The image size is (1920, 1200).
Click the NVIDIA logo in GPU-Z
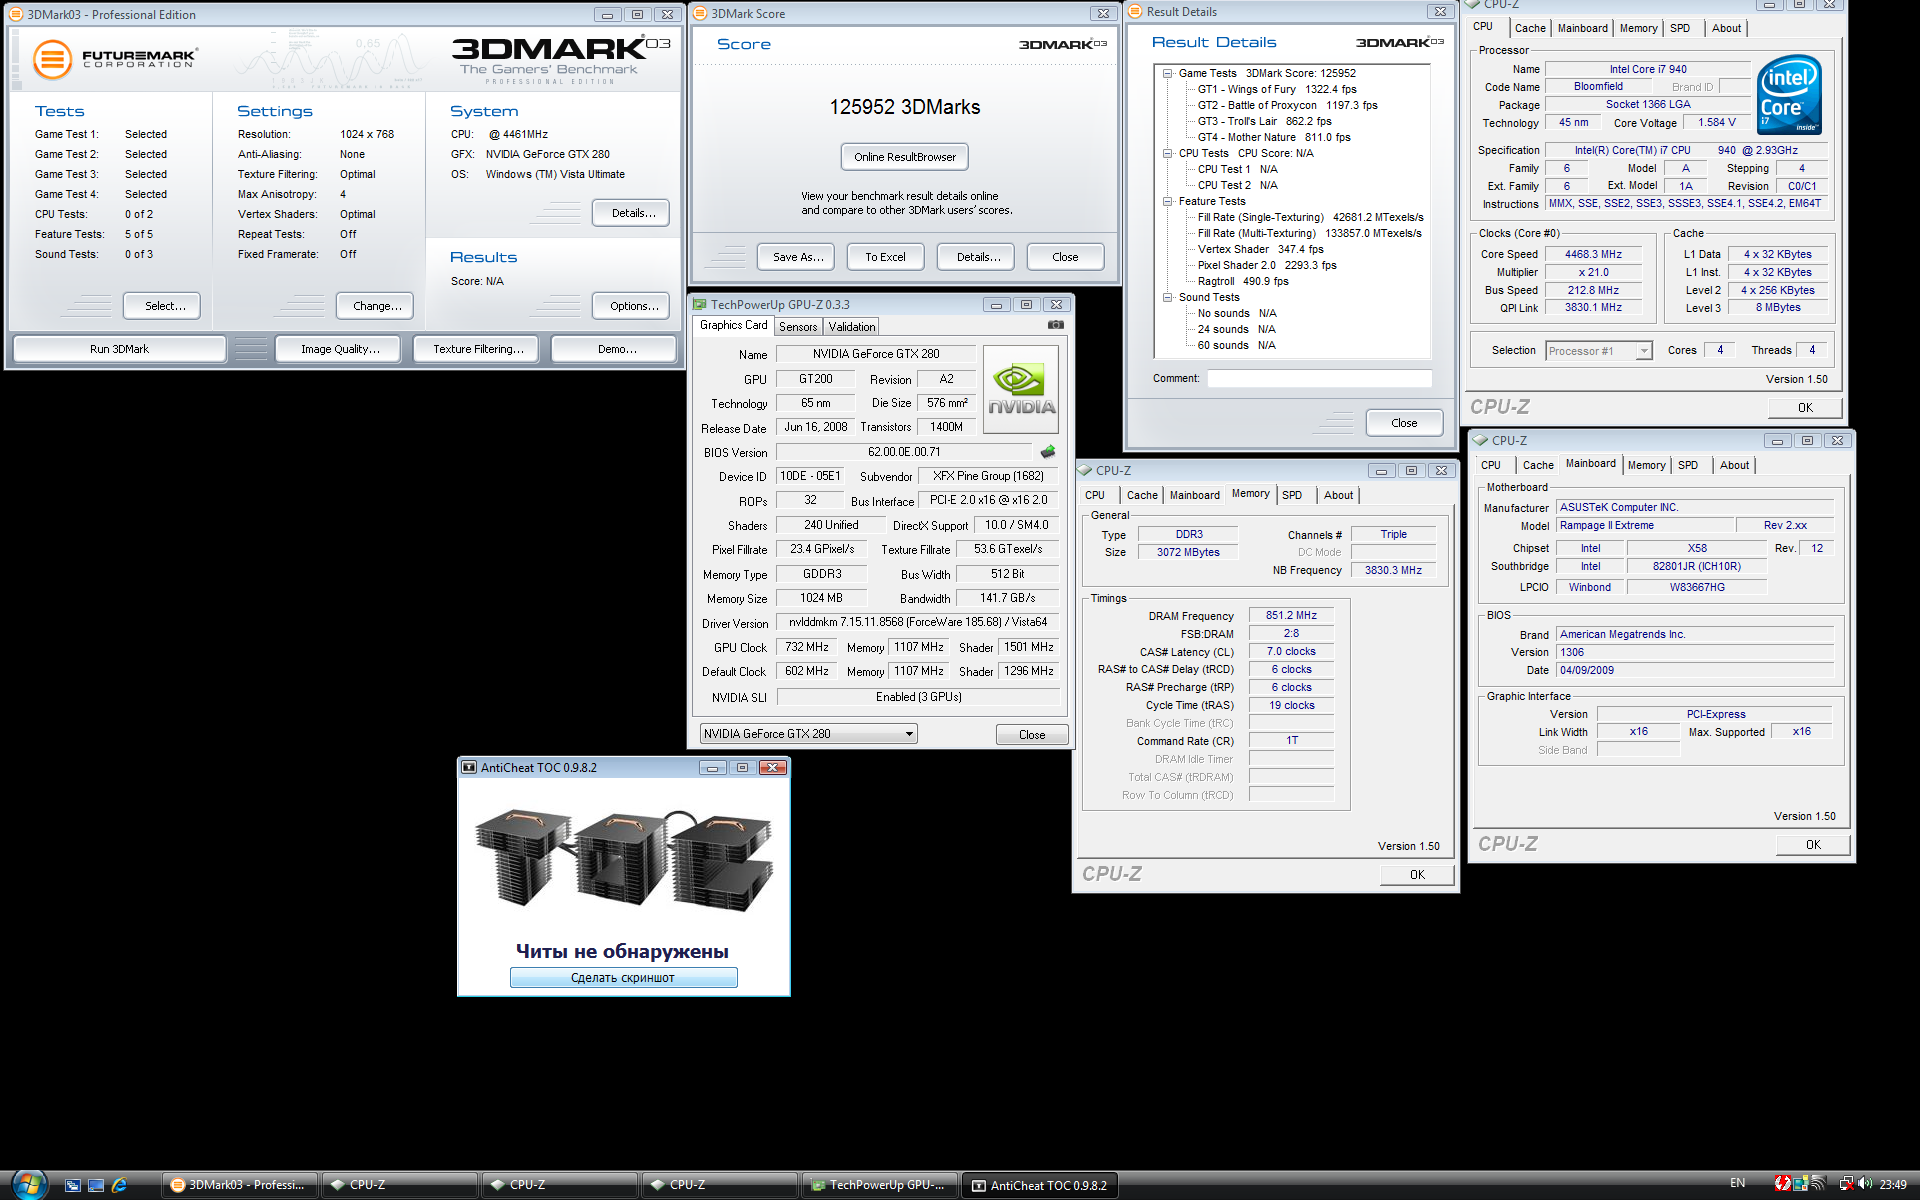click(x=1021, y=389)
